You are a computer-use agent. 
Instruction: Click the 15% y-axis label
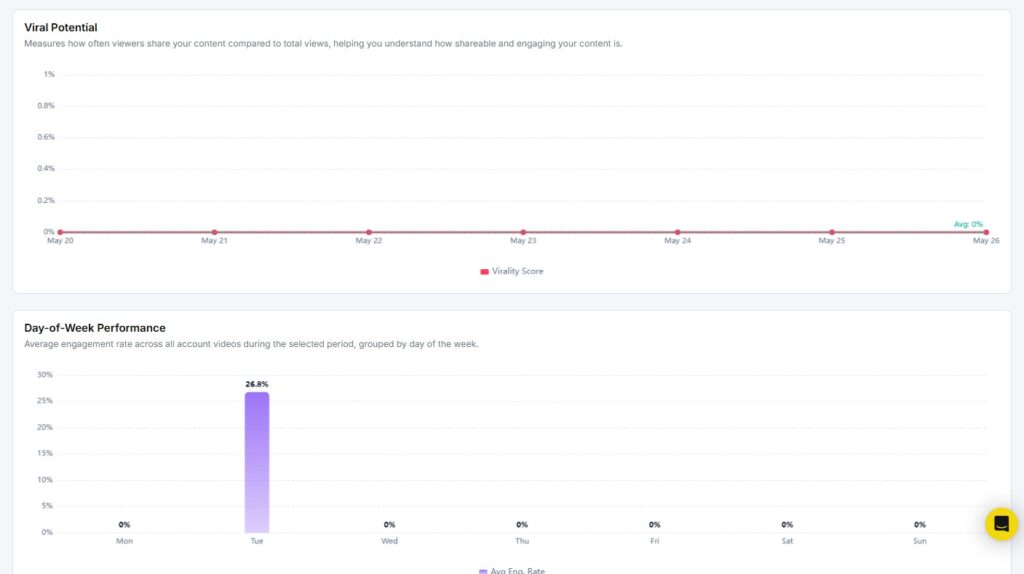pos(44,453)
